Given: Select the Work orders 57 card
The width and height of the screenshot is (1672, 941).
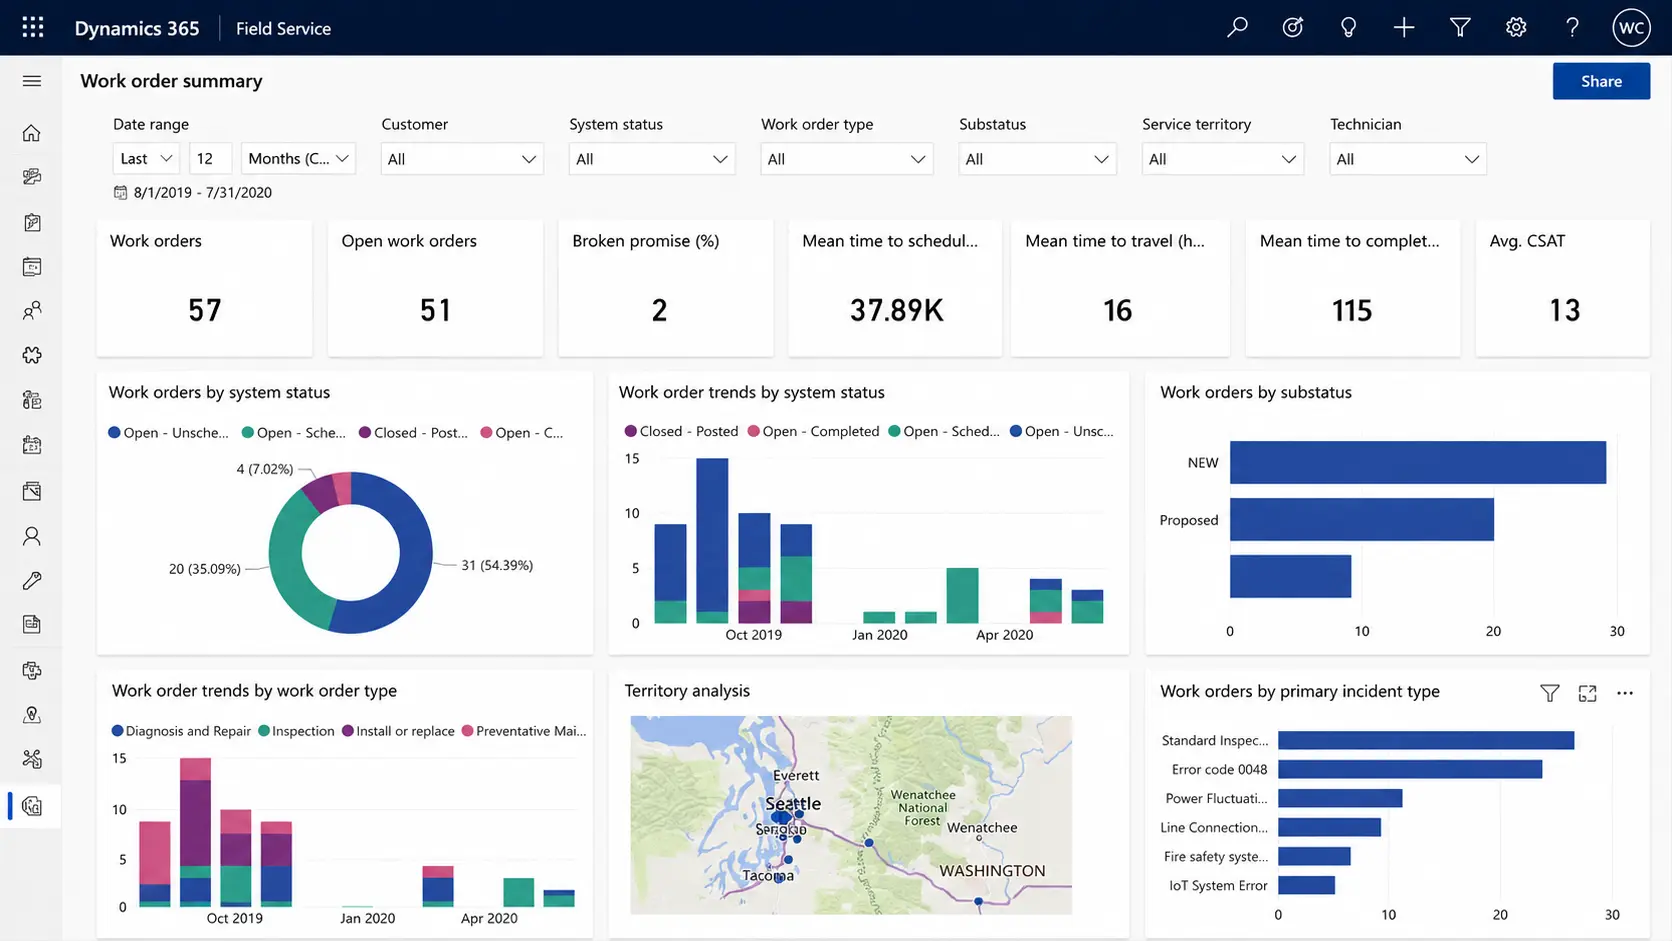Looking at the screenshot, I should click(204, 288).
